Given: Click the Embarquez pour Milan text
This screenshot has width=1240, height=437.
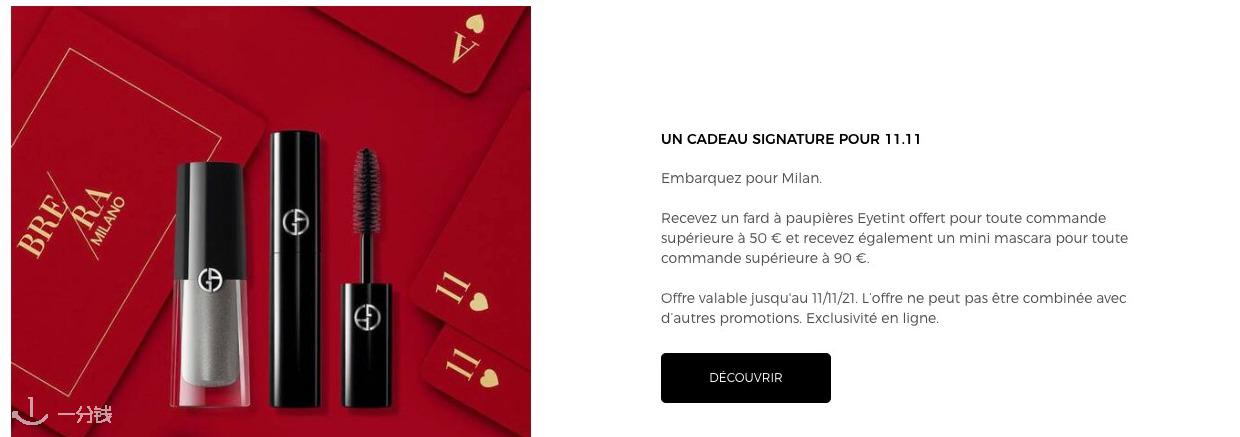Looking at the screenshot, I should click(741, 178).
